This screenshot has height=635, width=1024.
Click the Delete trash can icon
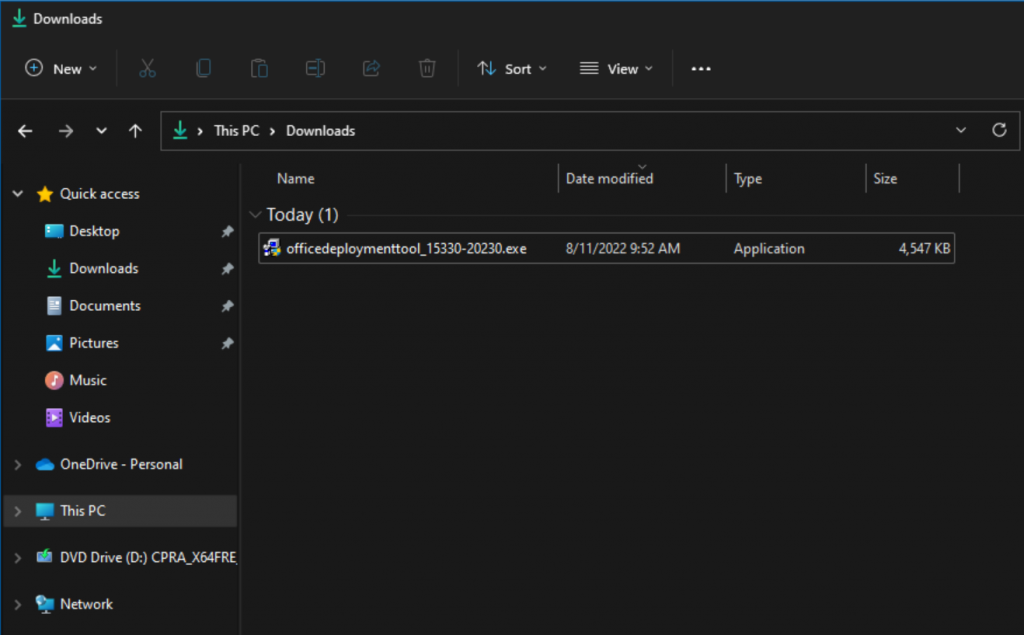427,69
